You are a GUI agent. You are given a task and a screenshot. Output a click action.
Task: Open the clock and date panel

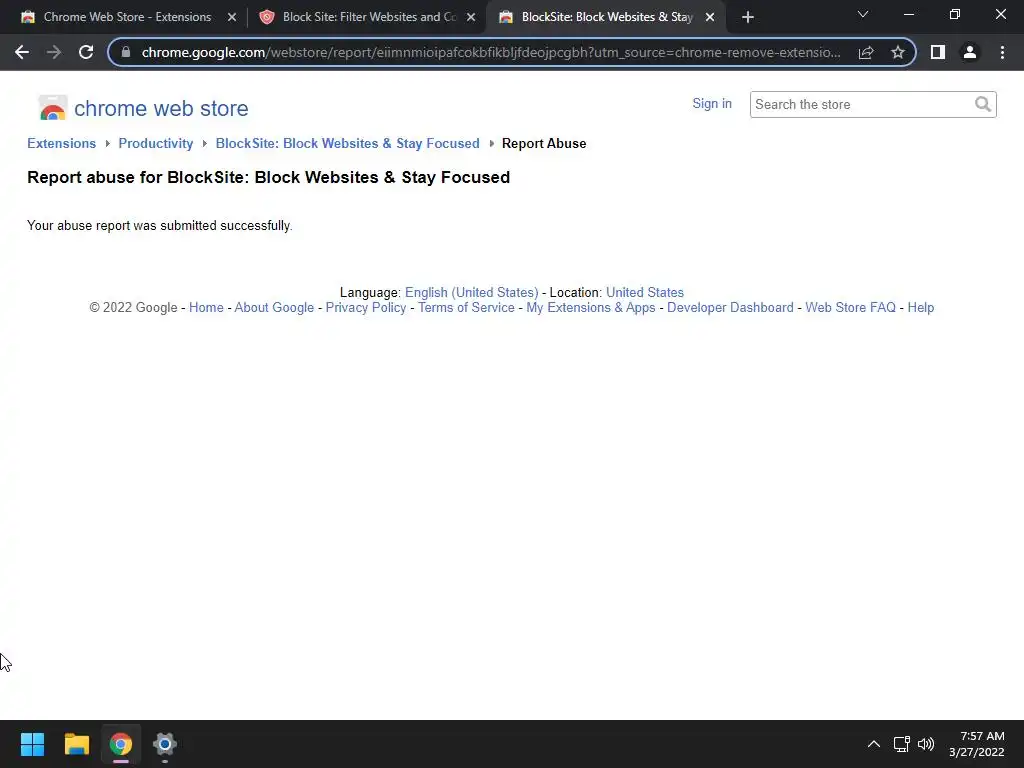(977, 744)
